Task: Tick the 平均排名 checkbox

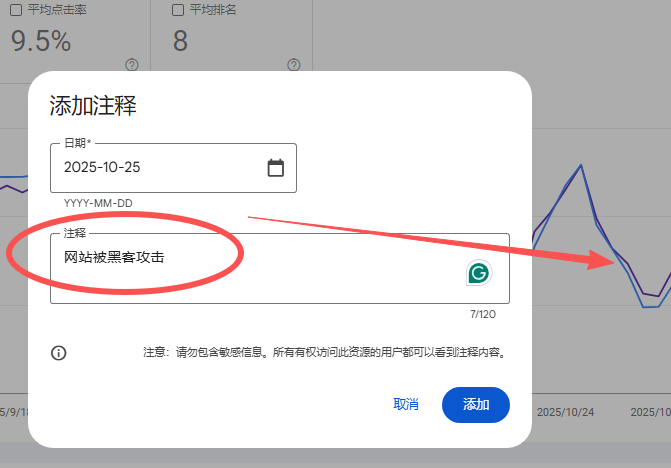Action: (178, 10)
